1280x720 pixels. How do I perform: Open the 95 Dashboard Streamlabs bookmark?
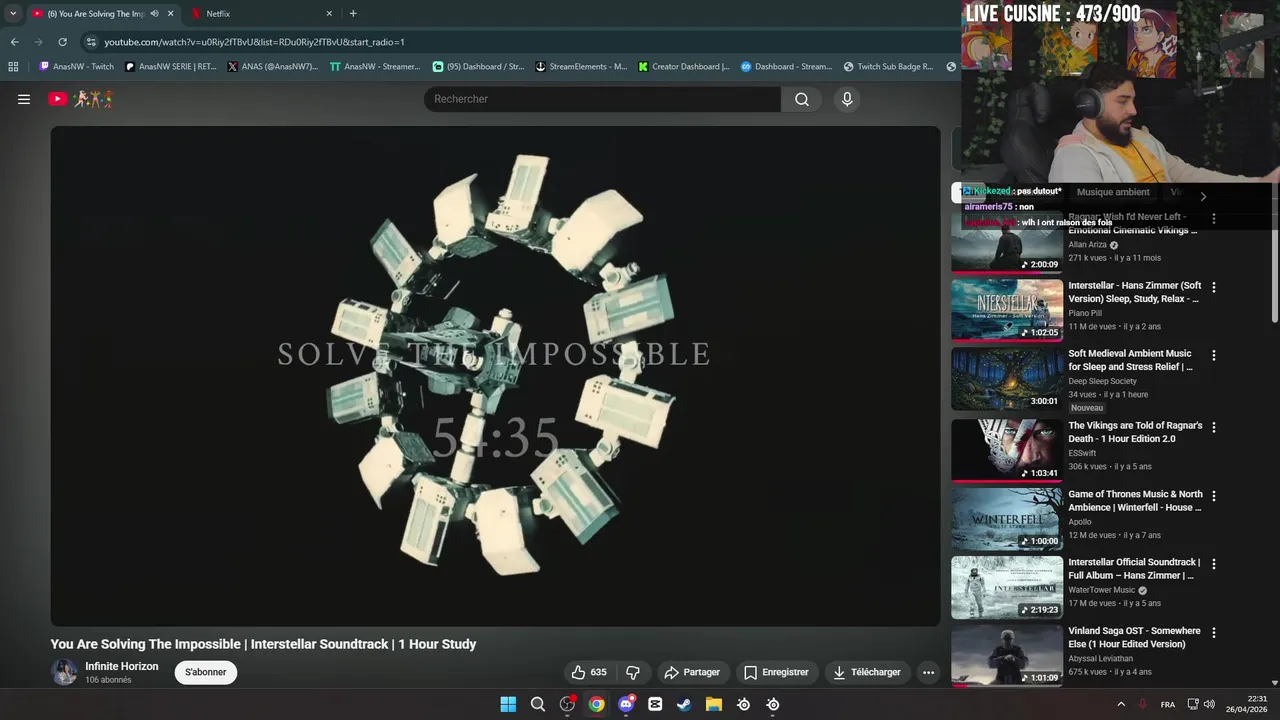click(478, 67)
